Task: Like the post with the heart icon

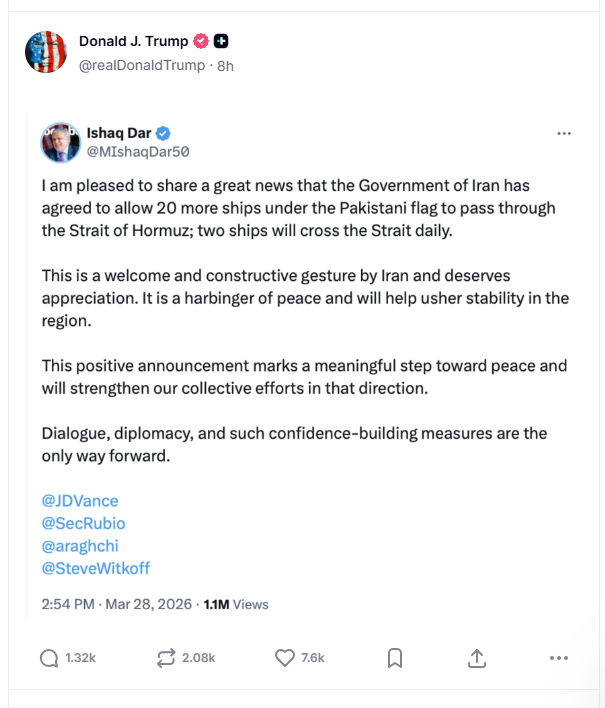Action: [285, 657]
